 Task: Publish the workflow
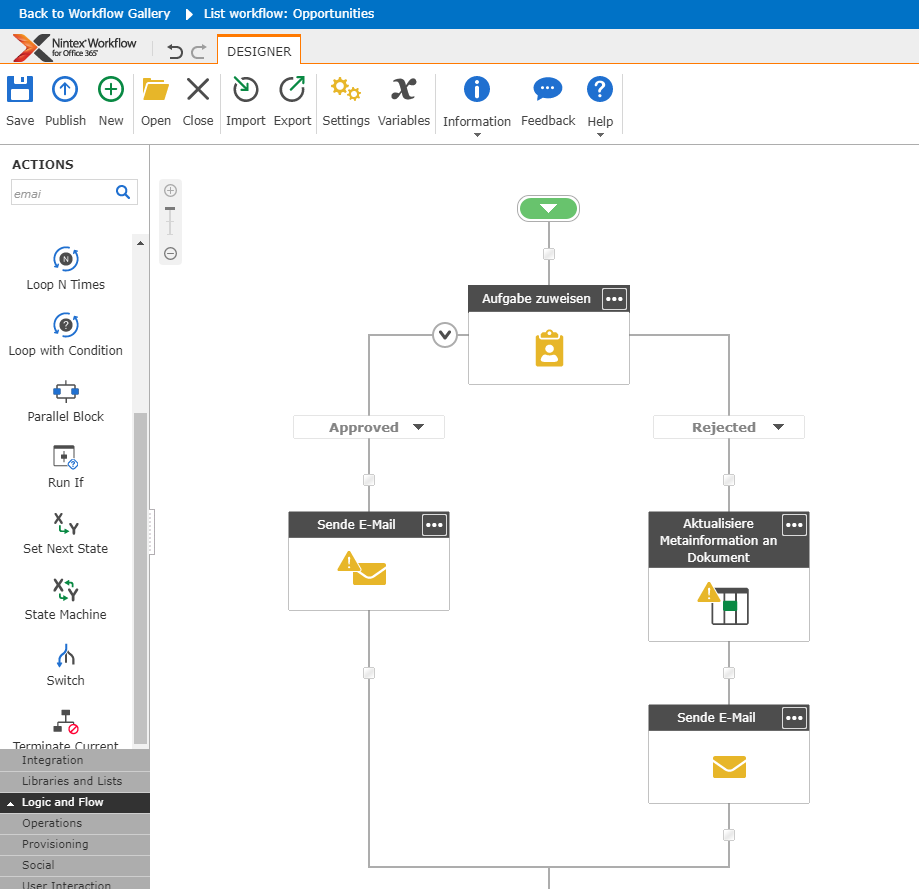[x=65, y=101]
